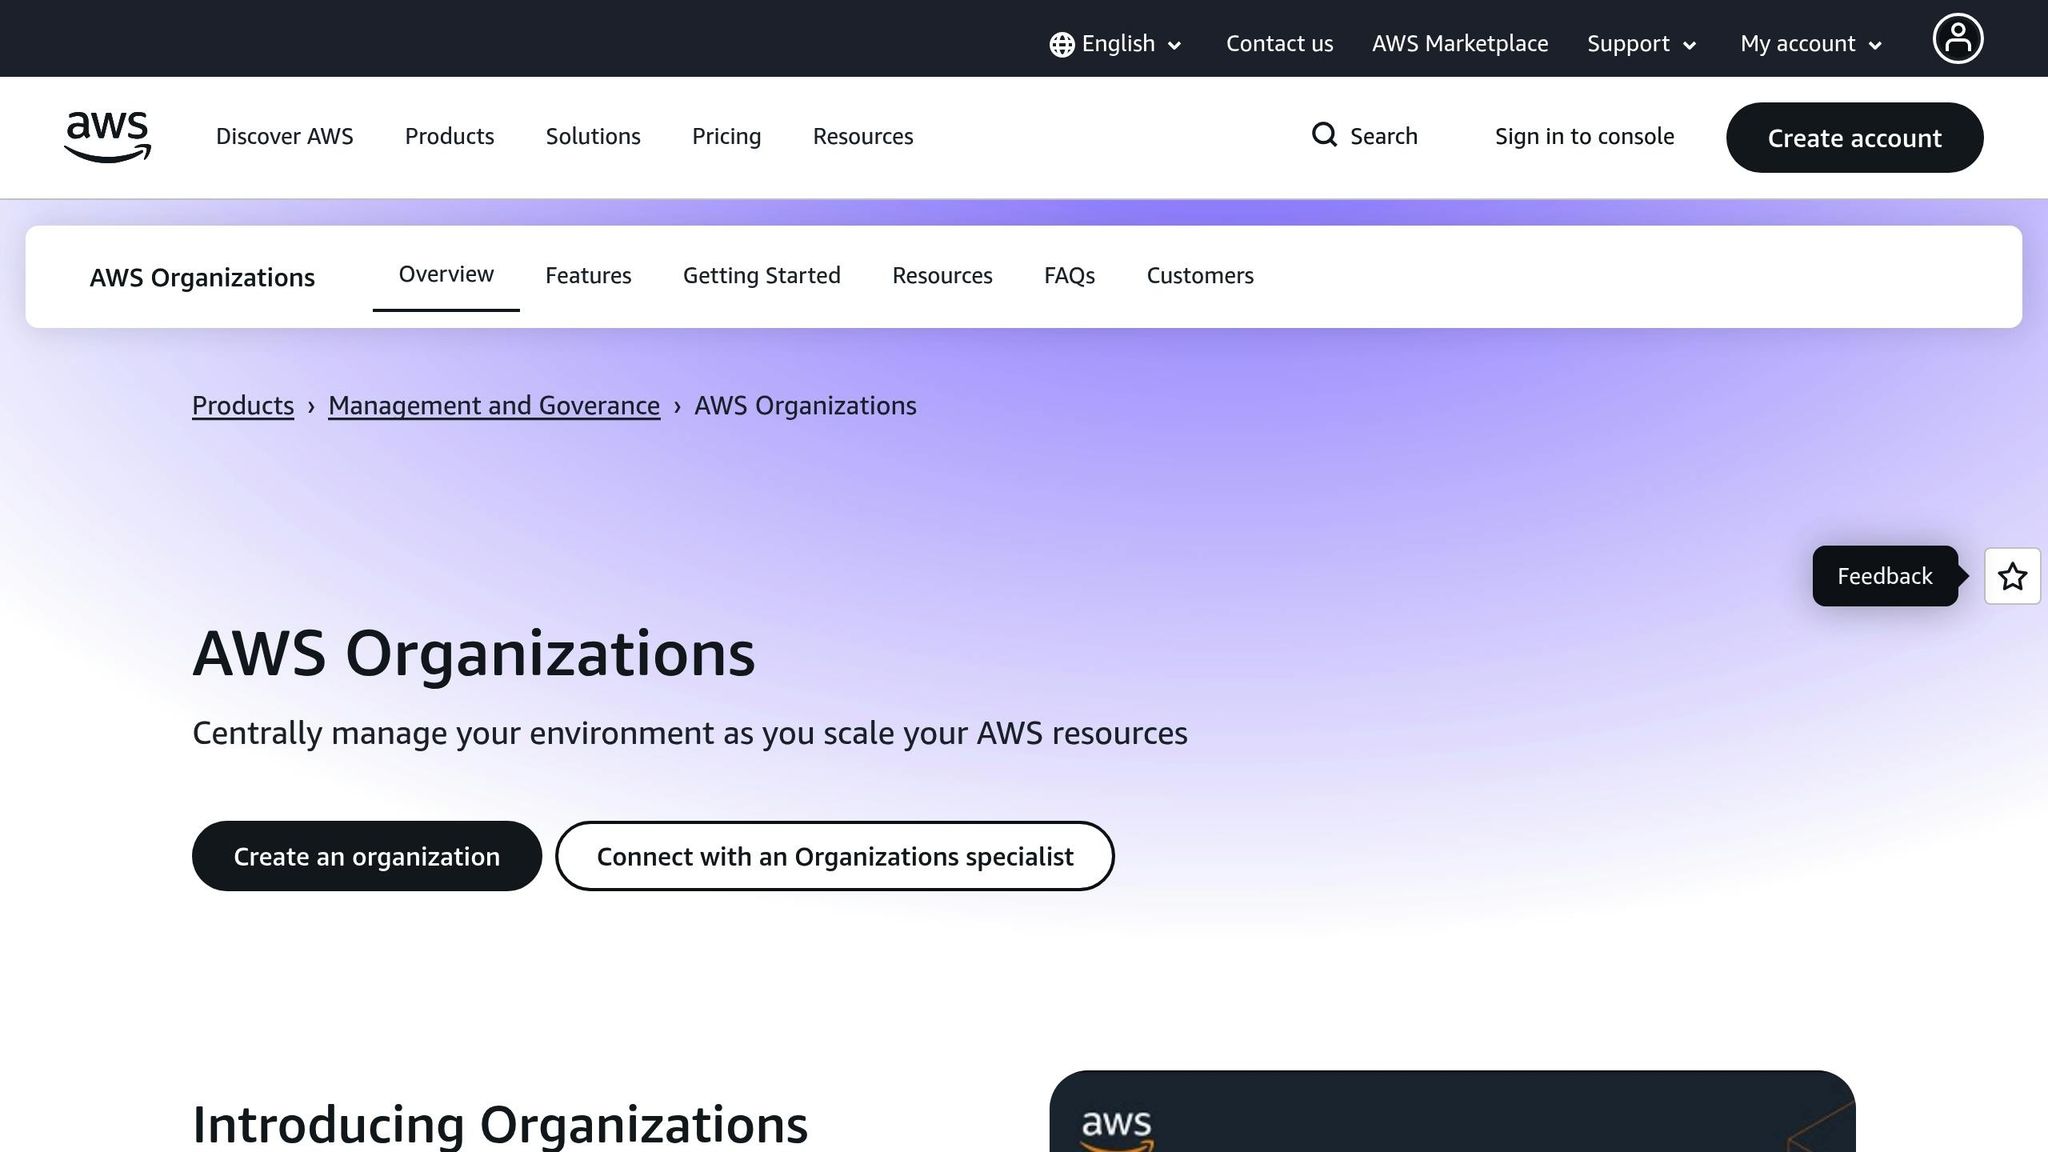Click Connect with an Organizations specialist

point(835,856)
